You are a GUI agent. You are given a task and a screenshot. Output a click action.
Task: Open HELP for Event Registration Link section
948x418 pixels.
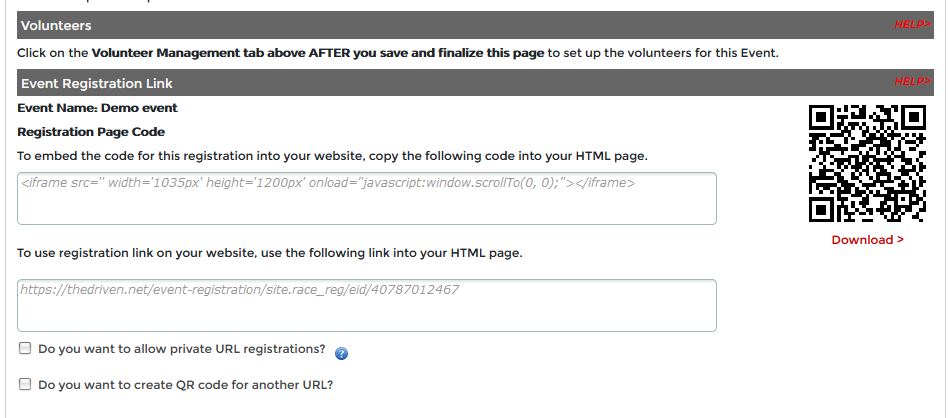pos(912,82)
